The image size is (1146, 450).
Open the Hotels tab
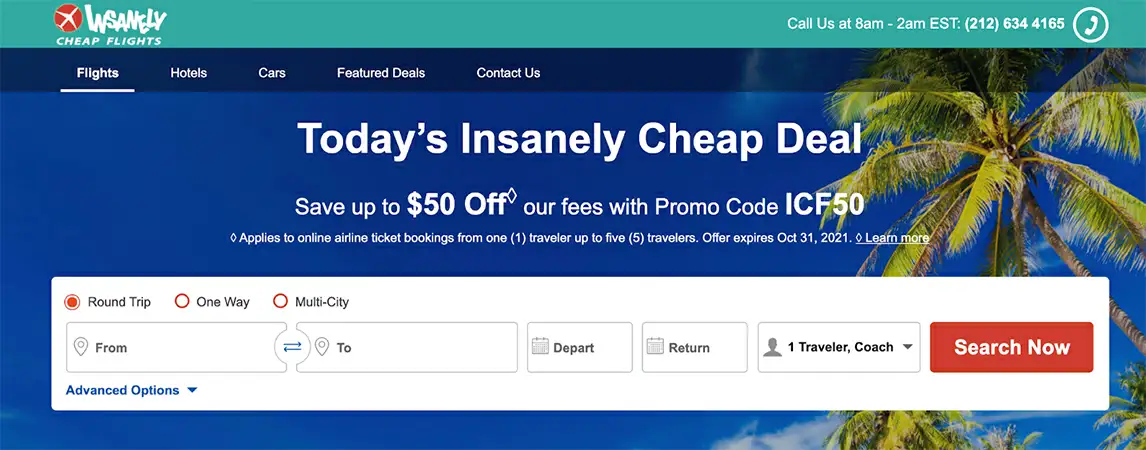pyautogui.click(x=188, y=73)
